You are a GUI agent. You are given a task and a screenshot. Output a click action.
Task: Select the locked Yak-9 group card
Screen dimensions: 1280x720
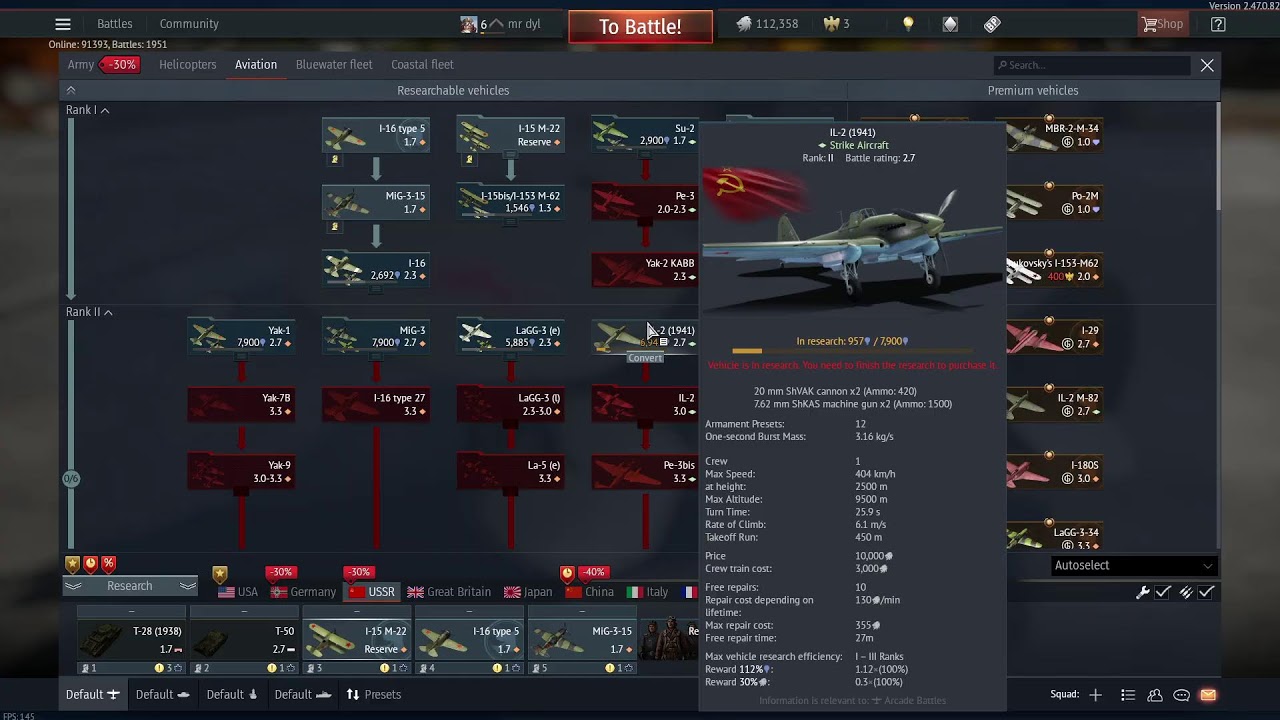[x=241, y=471]
